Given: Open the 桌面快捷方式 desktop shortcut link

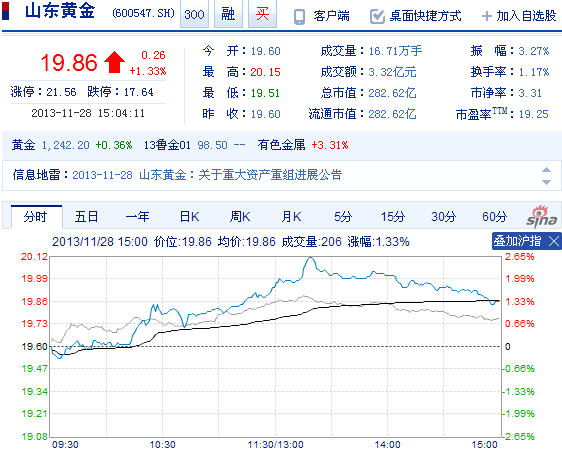Looking at the screenshot, I should point(425,16).
